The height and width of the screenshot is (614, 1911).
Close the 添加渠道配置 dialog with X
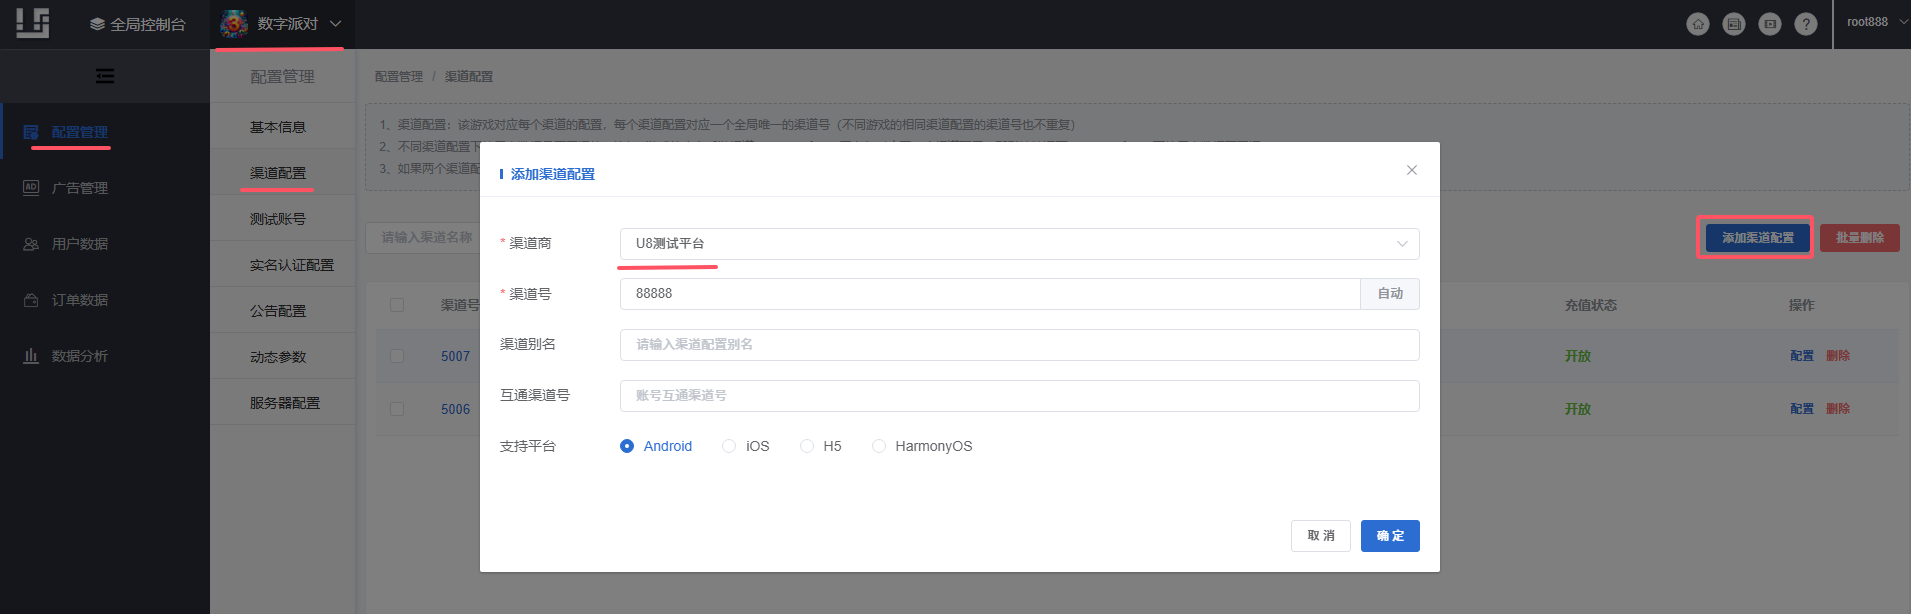pos(1412,170)
